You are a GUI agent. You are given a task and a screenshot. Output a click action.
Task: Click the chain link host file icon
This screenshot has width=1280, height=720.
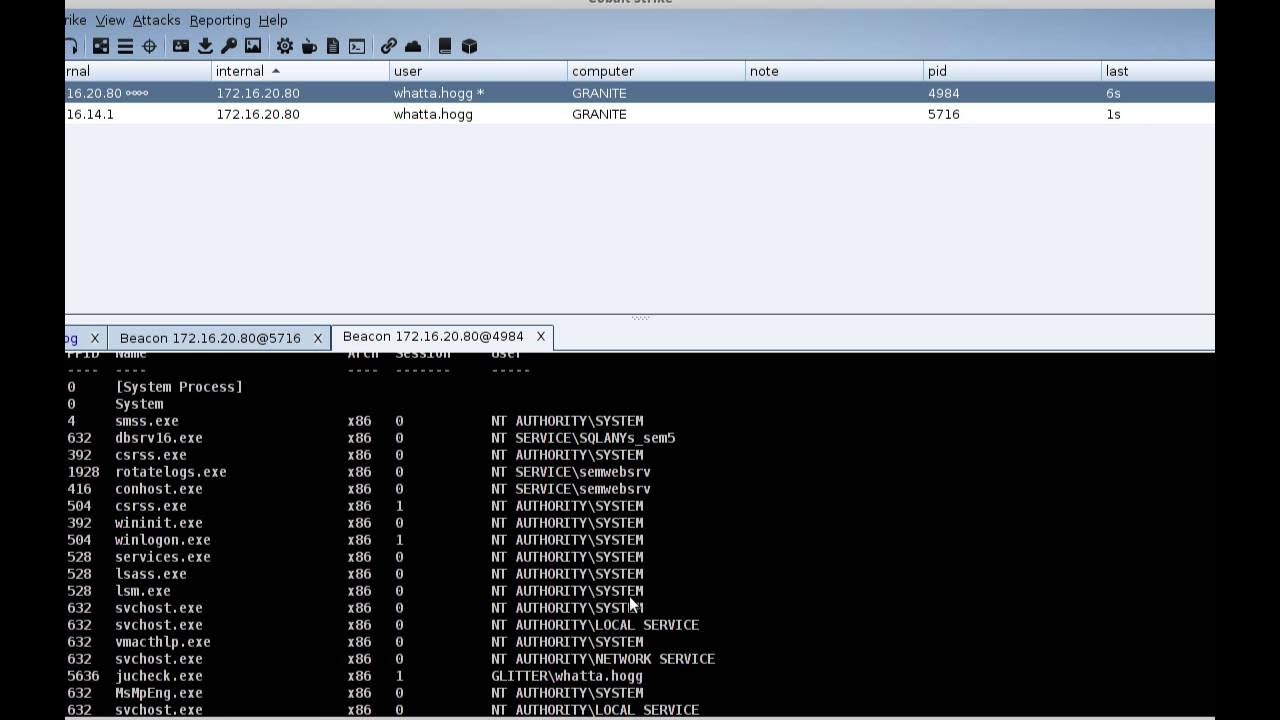389,46
